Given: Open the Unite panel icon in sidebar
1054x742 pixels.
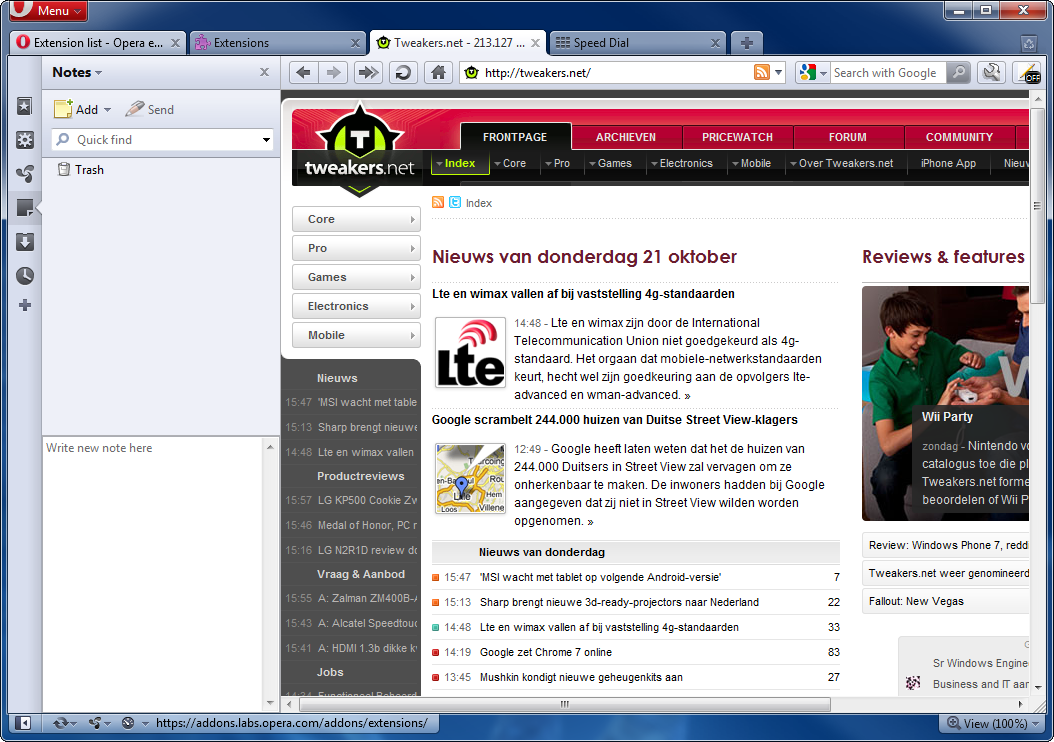Looking at the screenshot, I should click(25, 174).
